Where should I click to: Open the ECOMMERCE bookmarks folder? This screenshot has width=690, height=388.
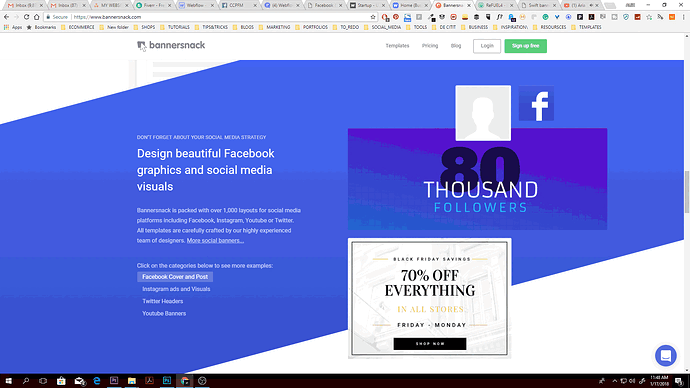(78, 27)
